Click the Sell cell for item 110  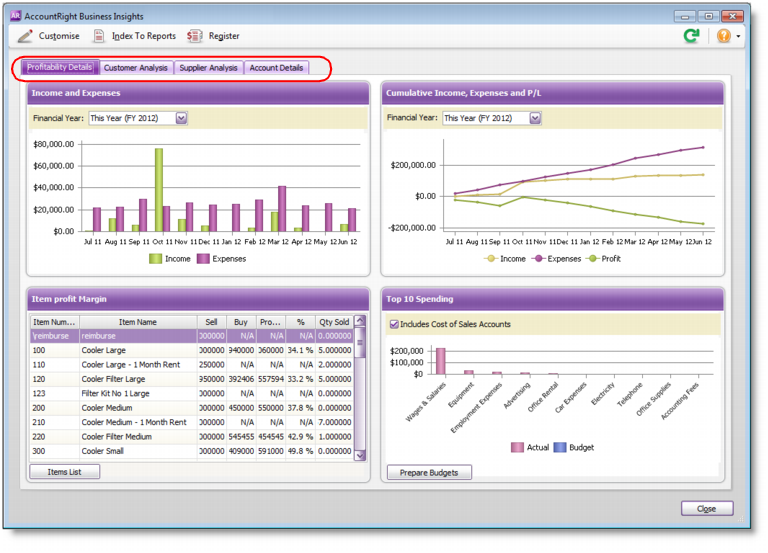point(212,365)
